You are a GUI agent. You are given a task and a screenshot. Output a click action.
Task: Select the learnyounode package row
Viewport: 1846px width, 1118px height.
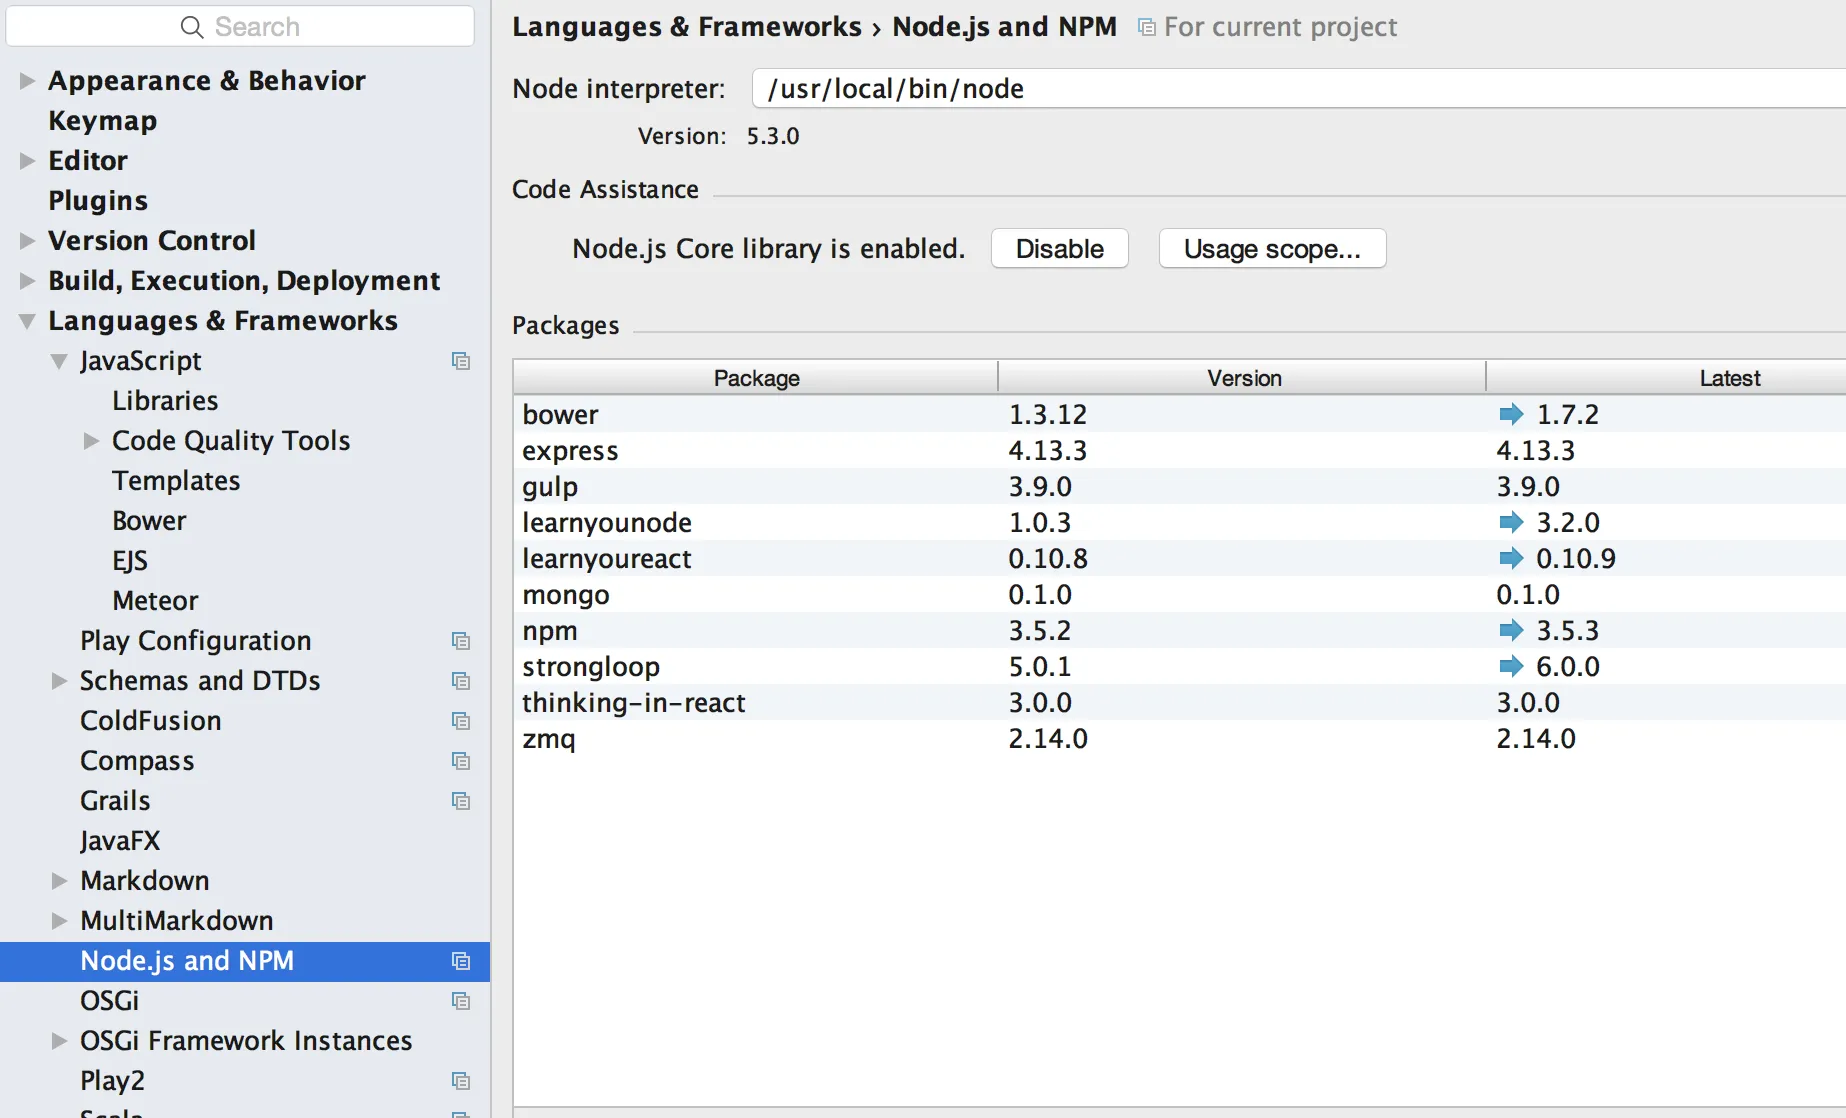(x=607, y=522)
